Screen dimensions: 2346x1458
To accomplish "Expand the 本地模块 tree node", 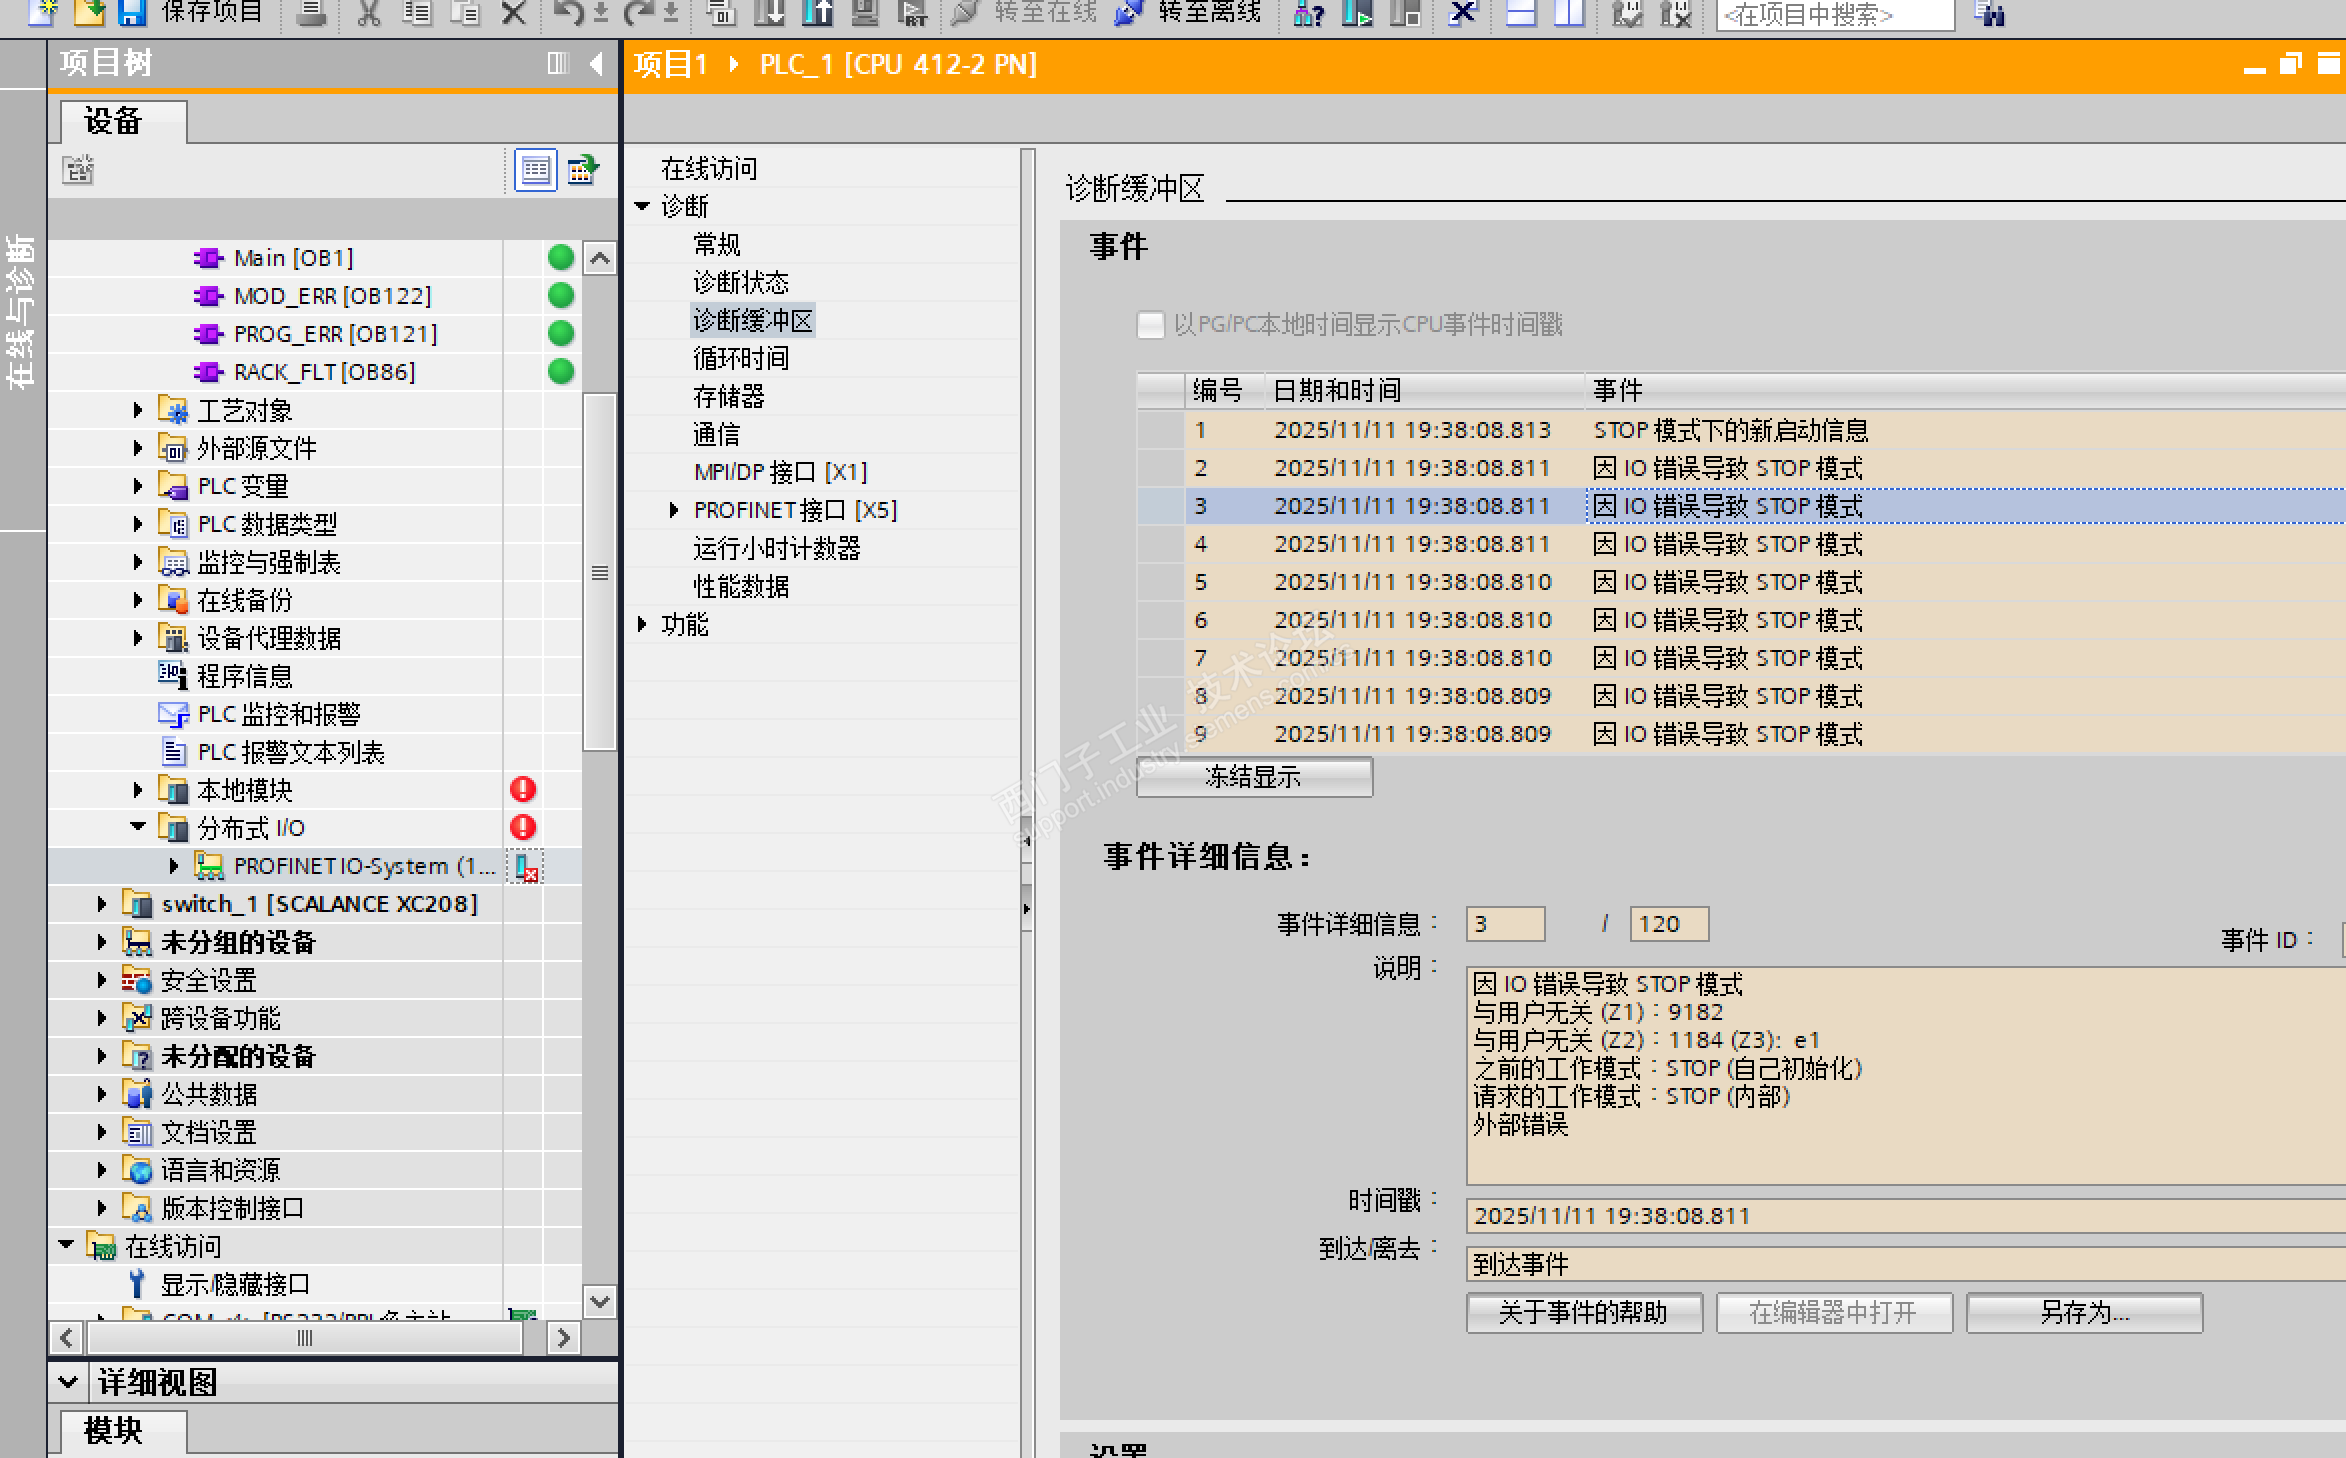I will click(138, 790).
